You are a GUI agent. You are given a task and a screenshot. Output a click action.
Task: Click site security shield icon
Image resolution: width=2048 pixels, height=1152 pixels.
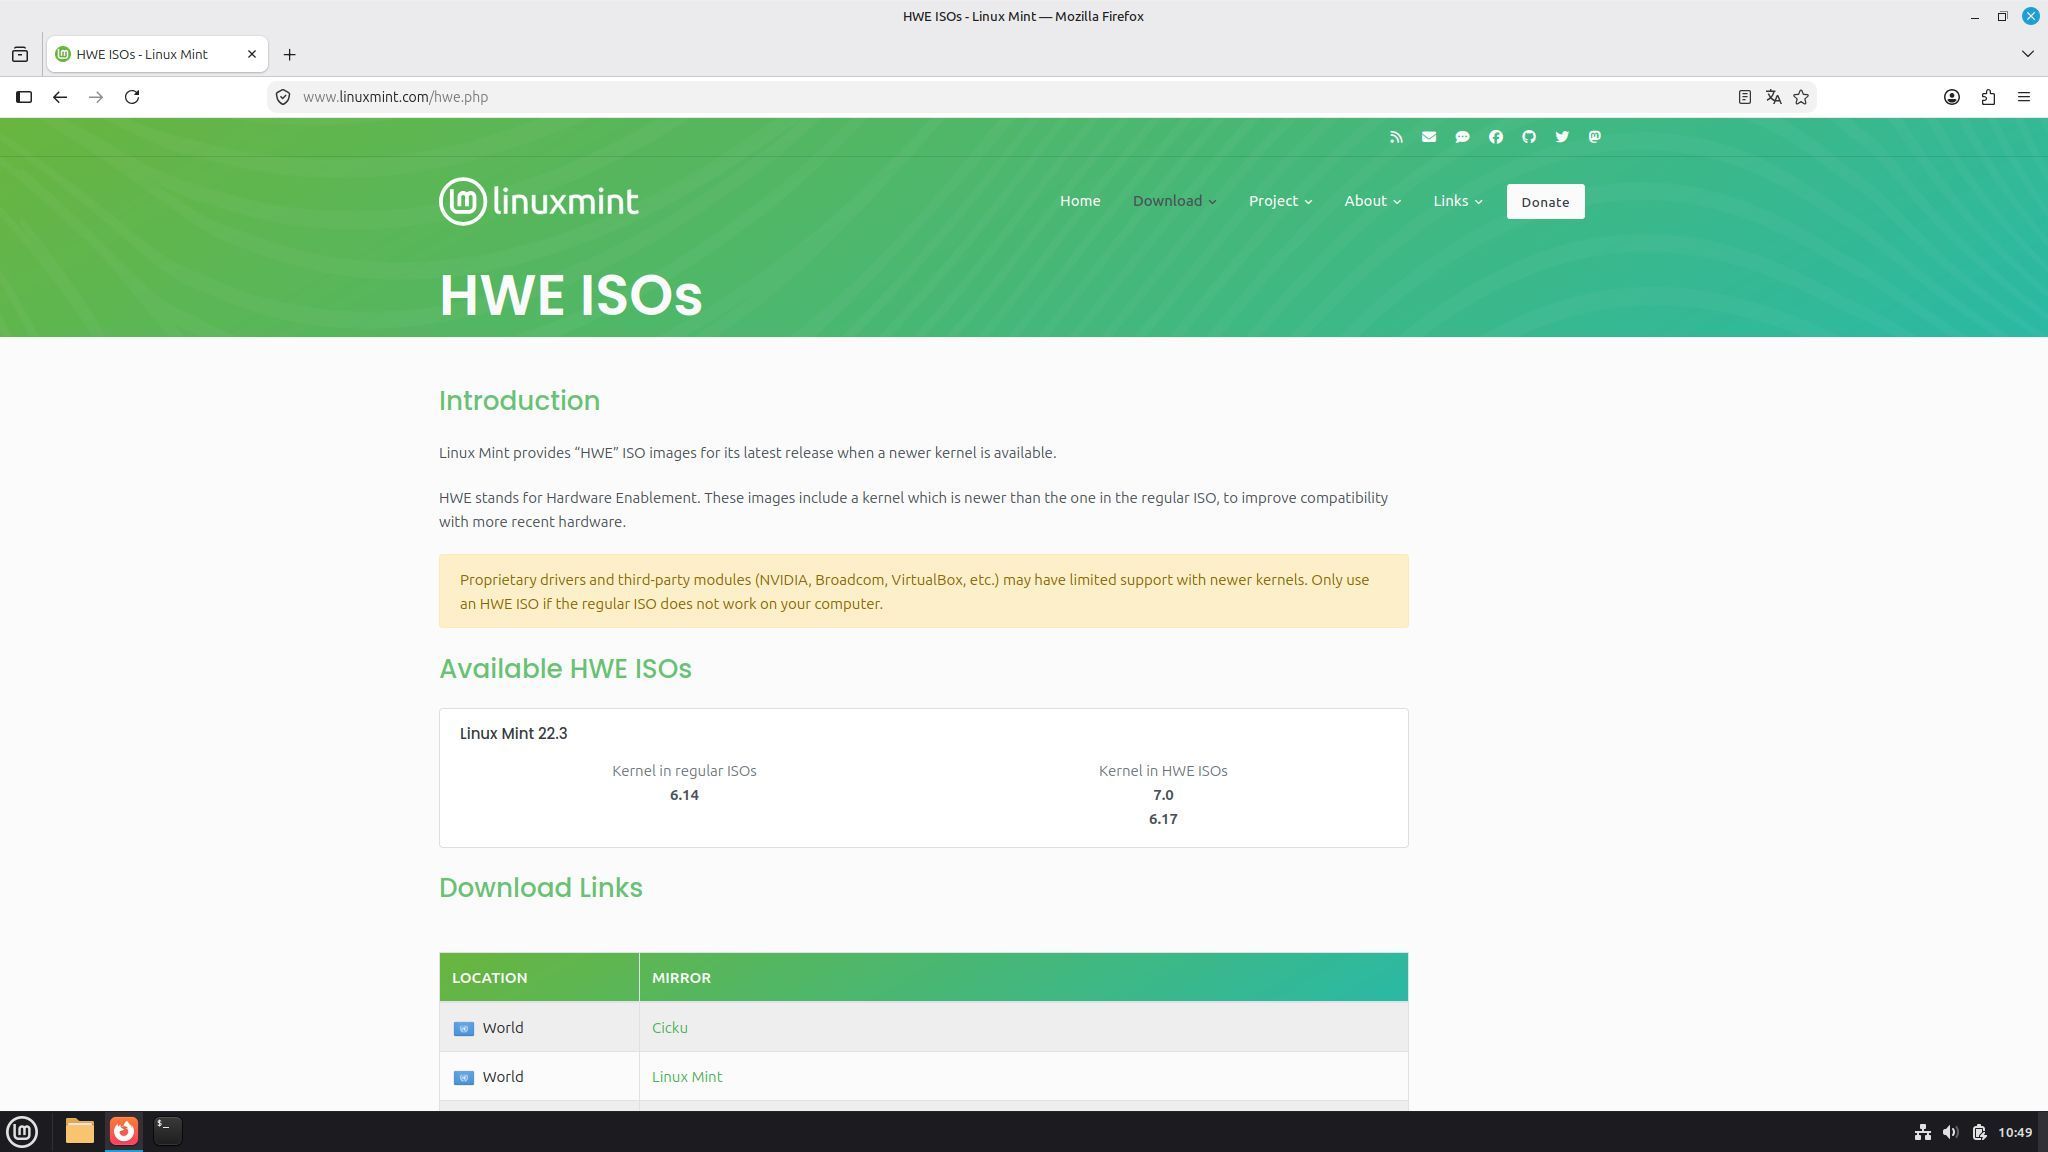pyautogui.click(x=283, y=97)
